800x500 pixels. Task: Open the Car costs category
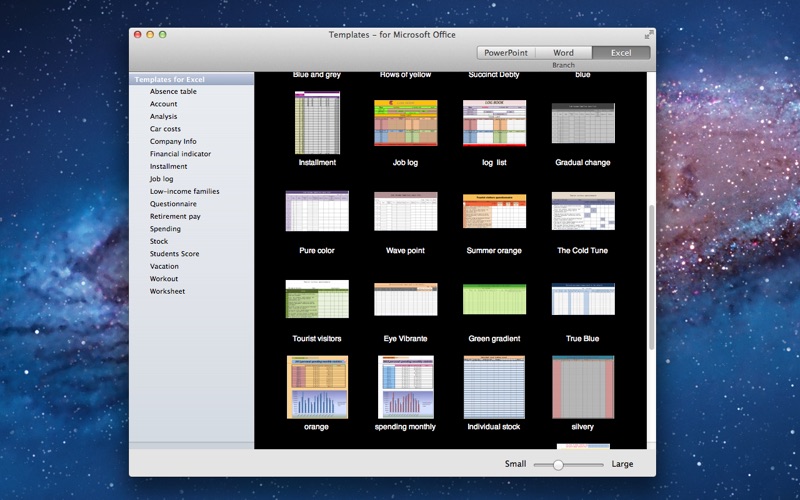[x=165, y=129]
